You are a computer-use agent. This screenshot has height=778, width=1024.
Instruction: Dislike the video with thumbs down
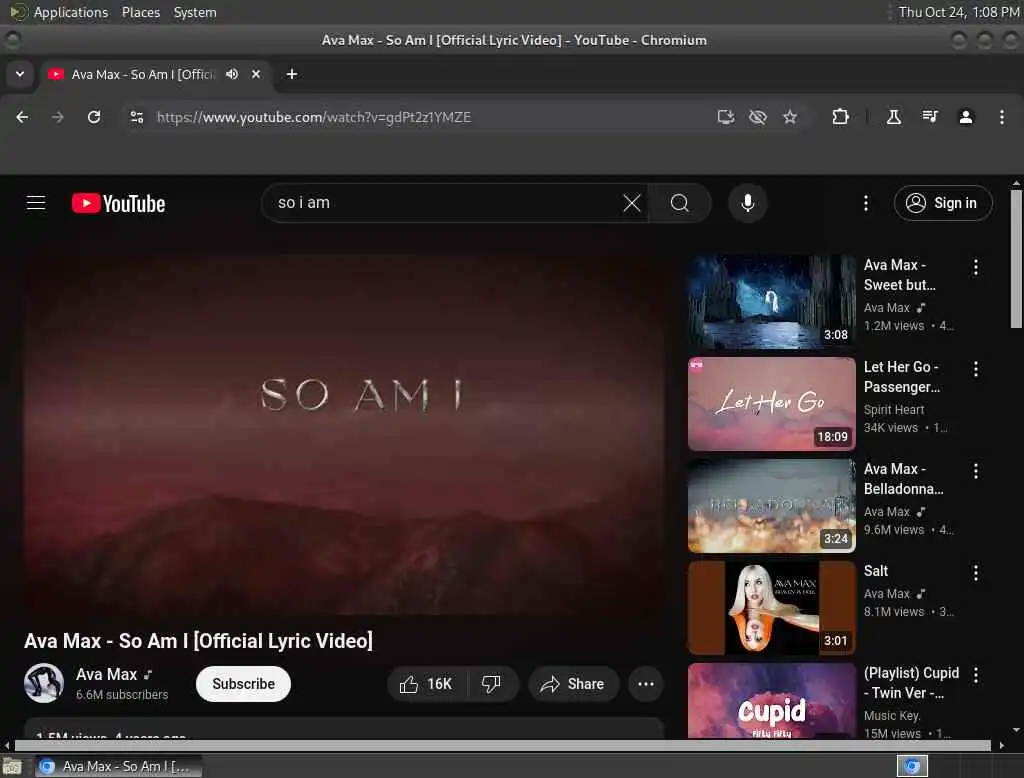click(x=491, y=684)
